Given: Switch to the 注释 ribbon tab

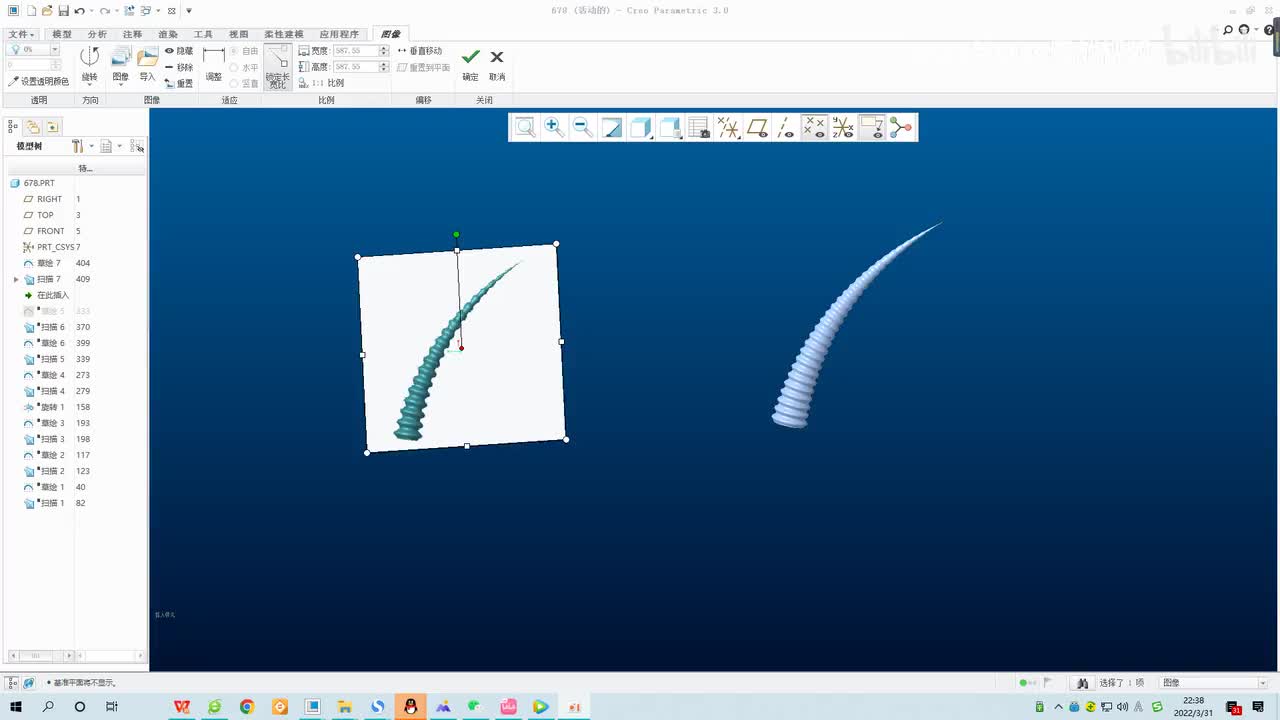Looking at the screenshot, I should click(x=132, y=34).
